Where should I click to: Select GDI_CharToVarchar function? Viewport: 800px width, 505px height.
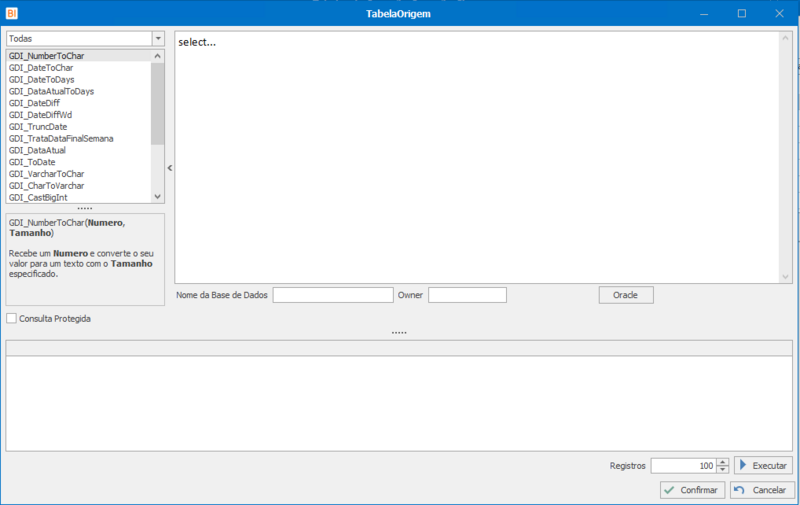tap(80, 186)
